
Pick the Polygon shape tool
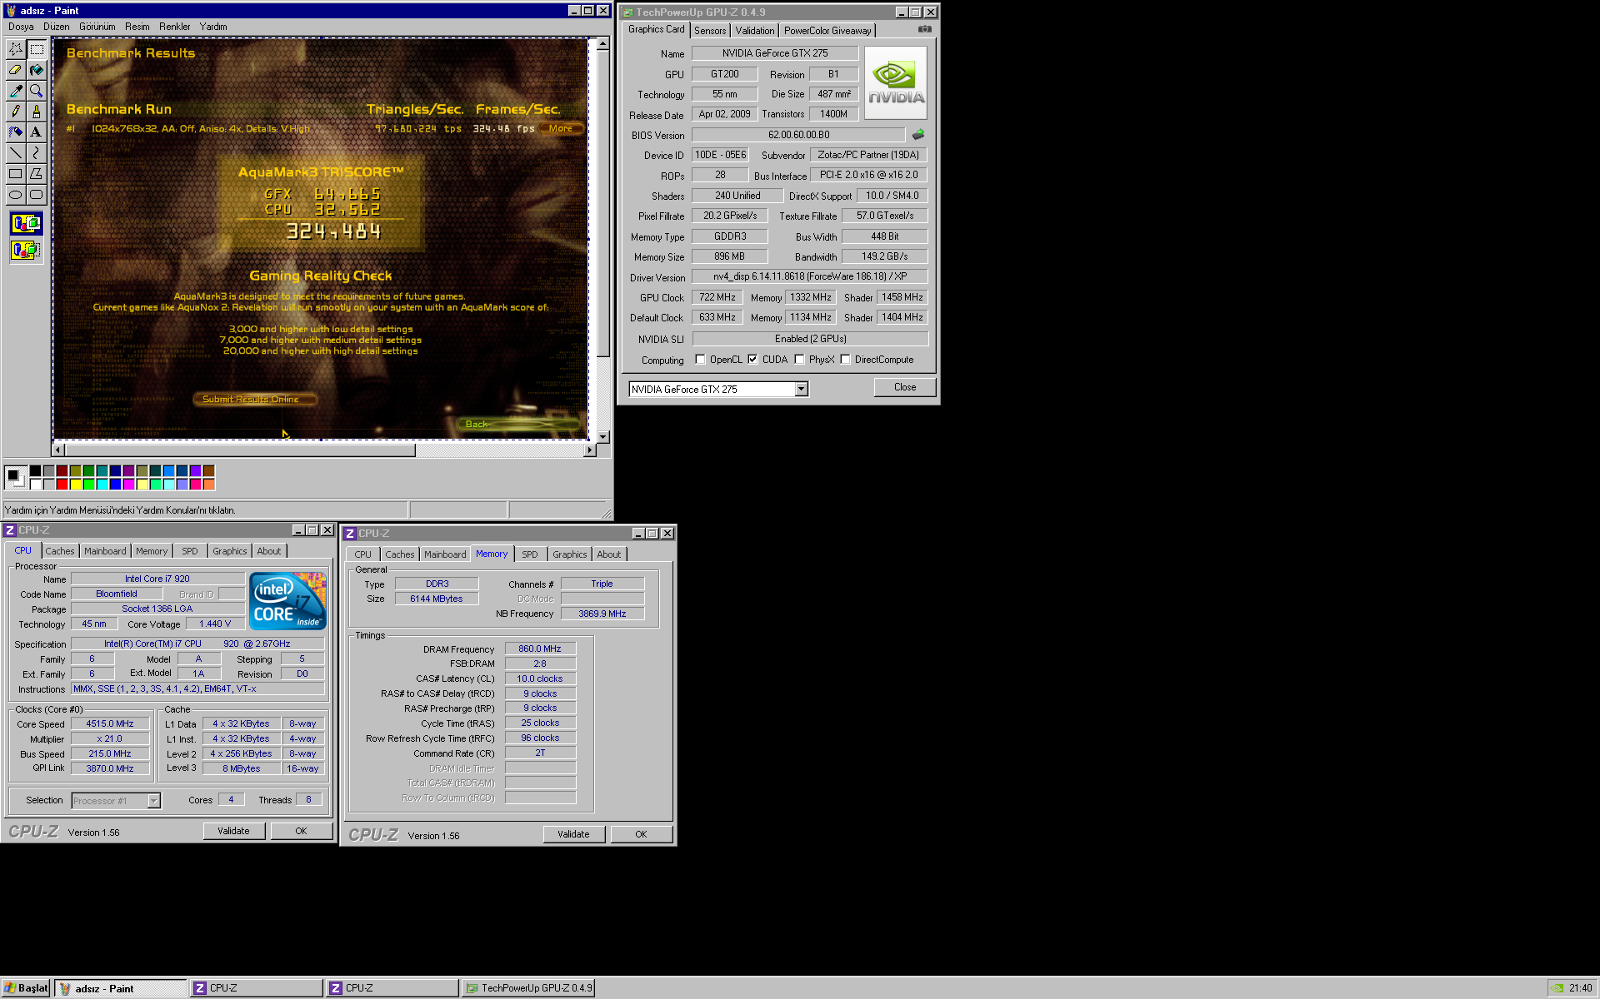click(x=37, y=174)
